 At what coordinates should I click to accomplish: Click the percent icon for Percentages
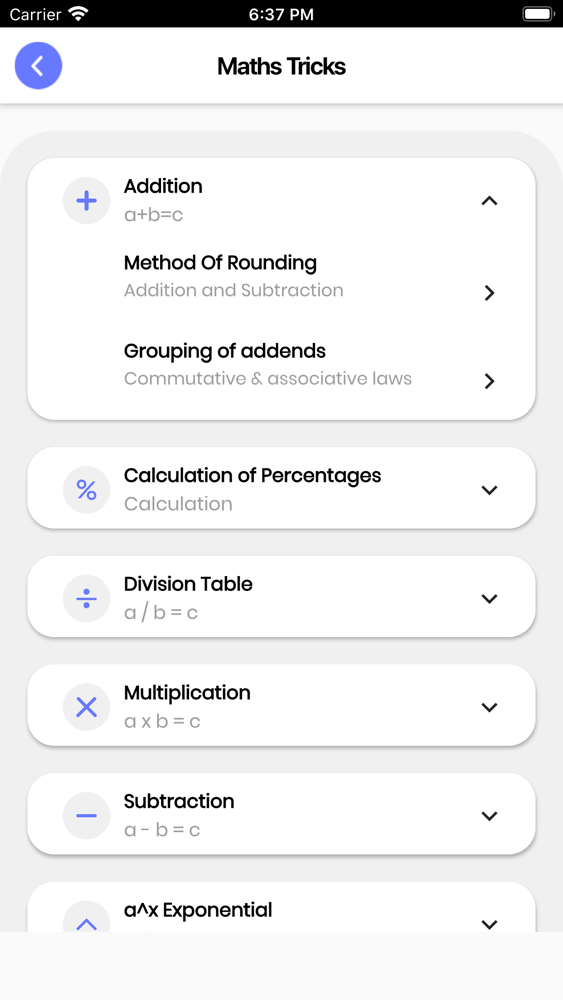86,490
